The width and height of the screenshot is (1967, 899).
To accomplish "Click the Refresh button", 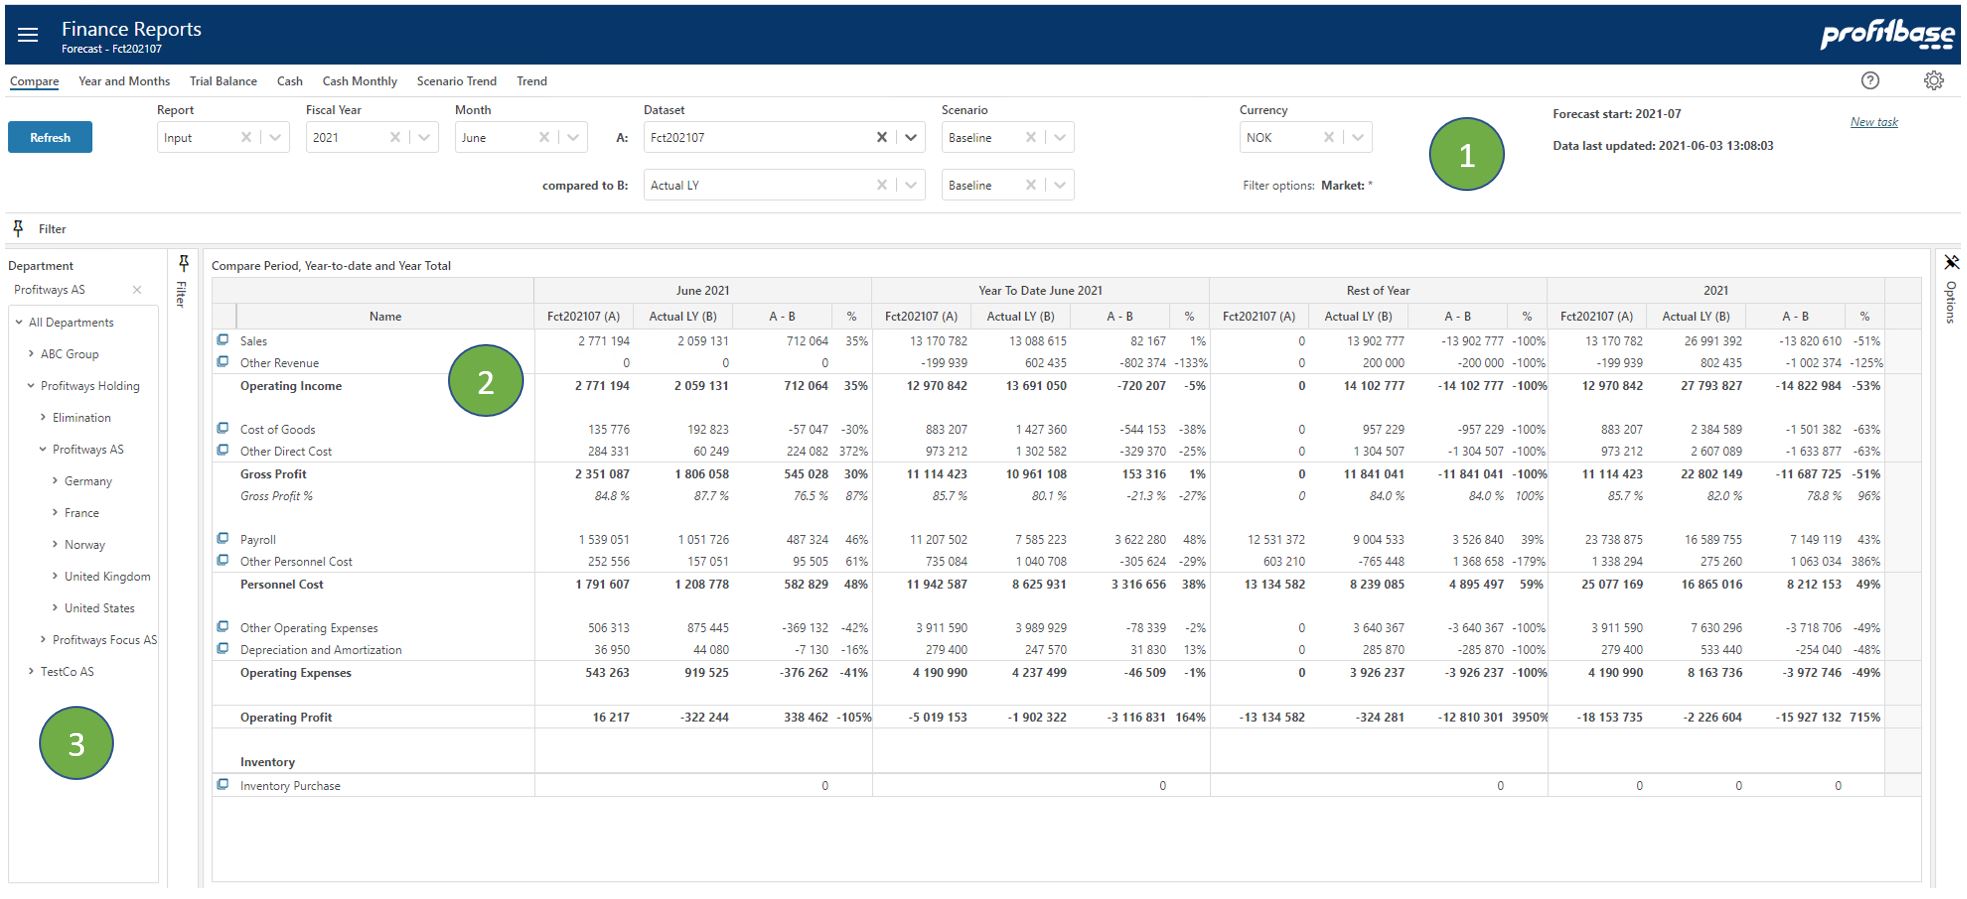I will coord(50,137).
